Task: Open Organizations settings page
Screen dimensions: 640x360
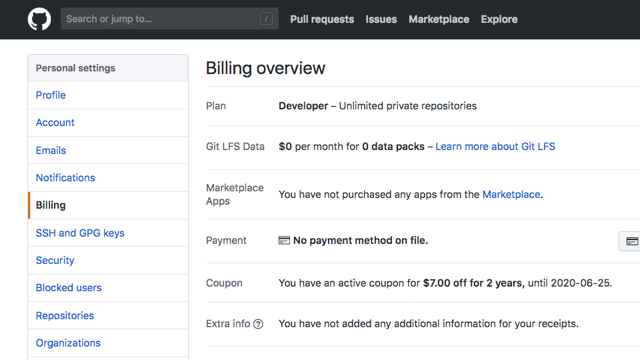Action: click(108, 343)
